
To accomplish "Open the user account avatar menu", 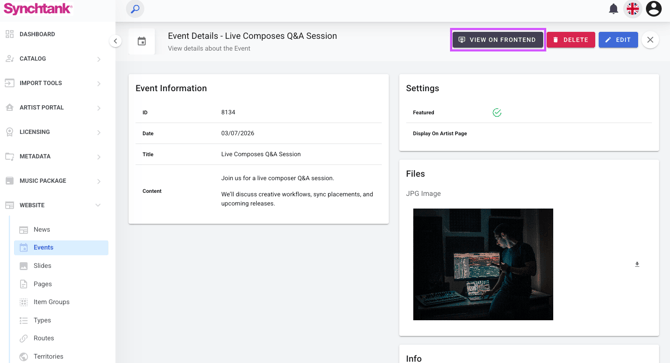I will point(653,9).
